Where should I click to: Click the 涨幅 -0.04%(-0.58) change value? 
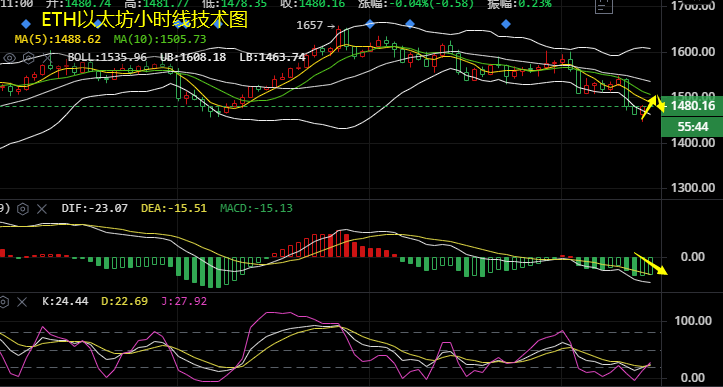tap(417, 4)
